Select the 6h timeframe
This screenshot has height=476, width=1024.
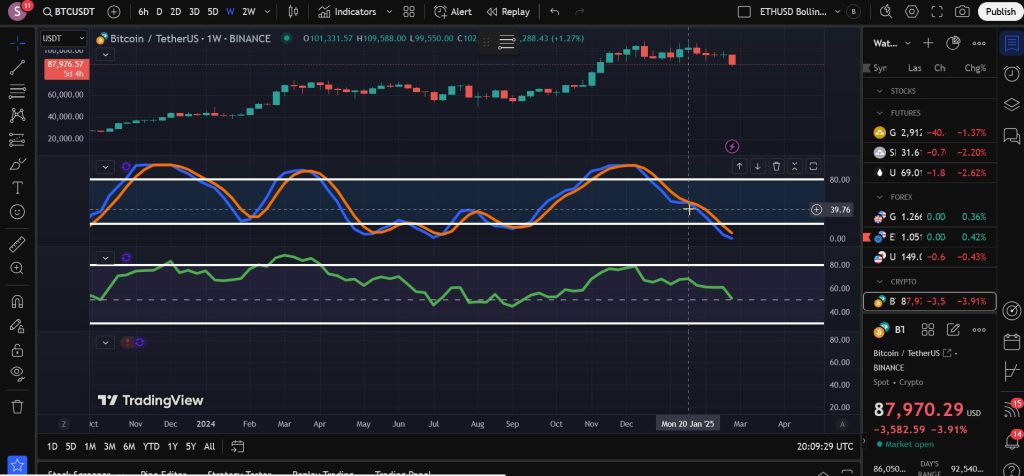point(143,12)
